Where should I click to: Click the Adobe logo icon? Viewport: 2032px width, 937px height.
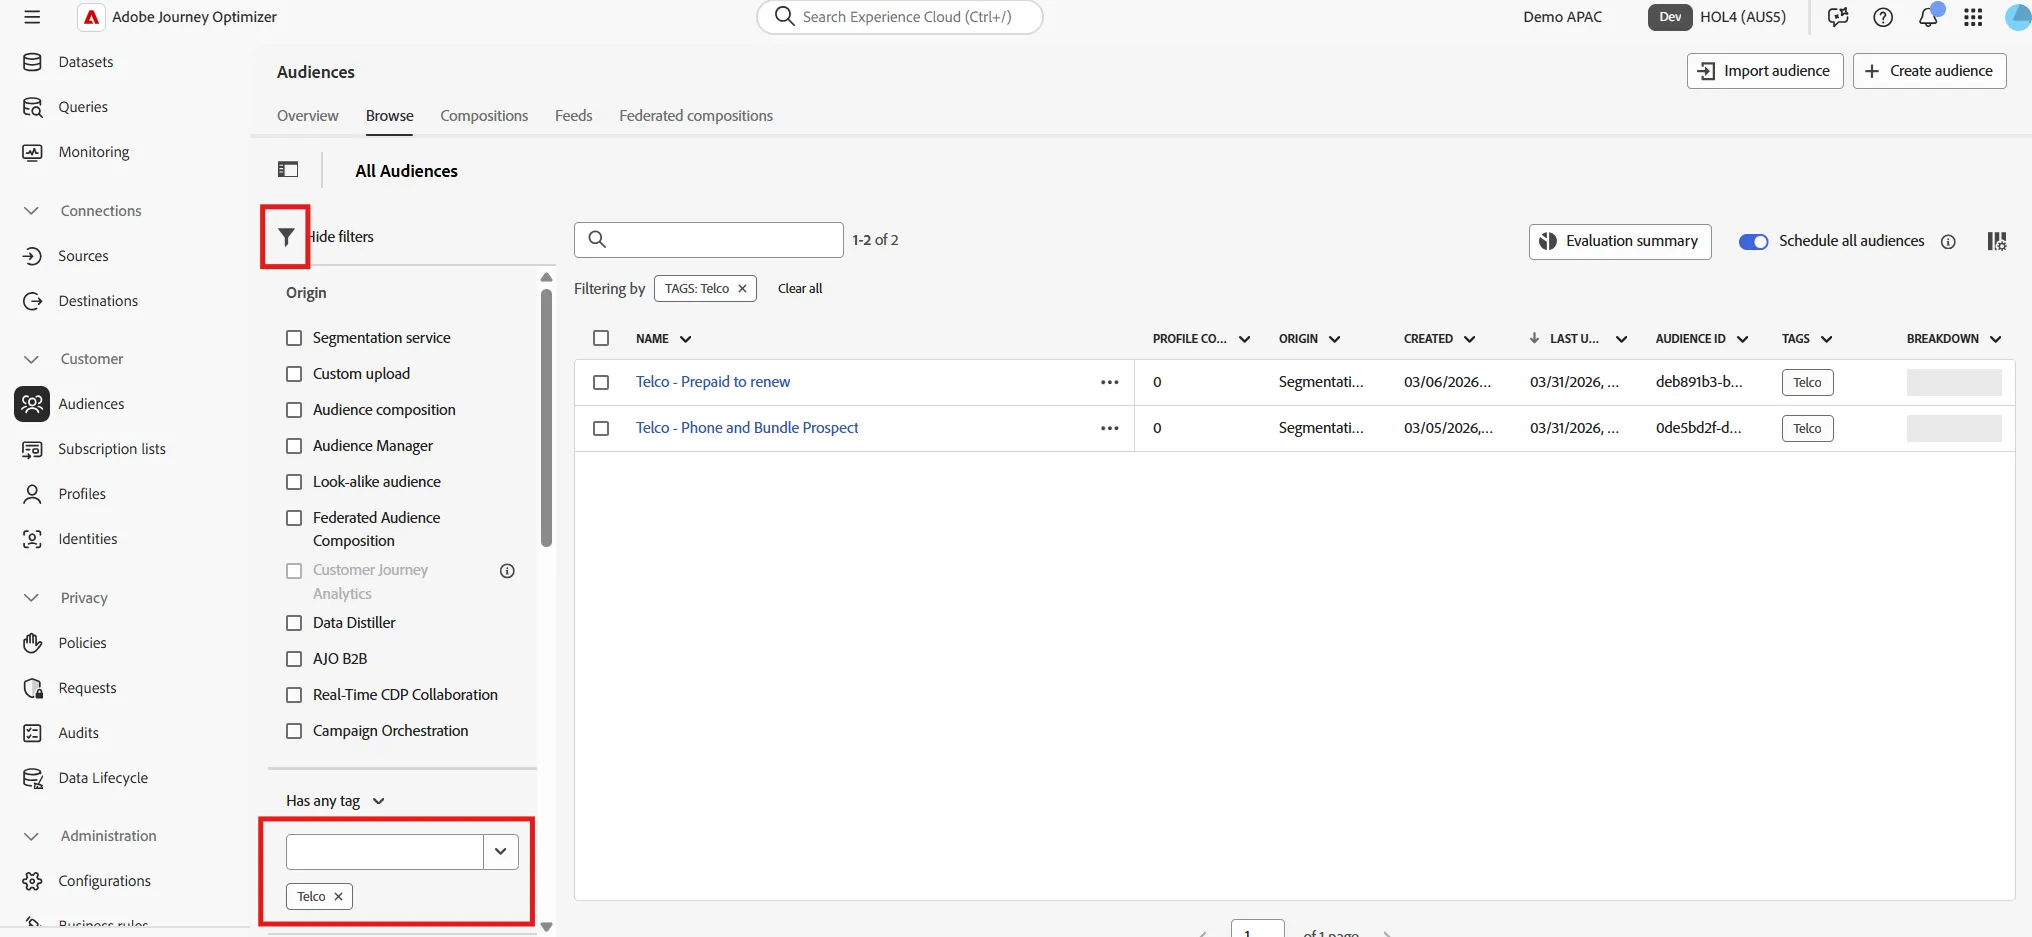(91, 17)
